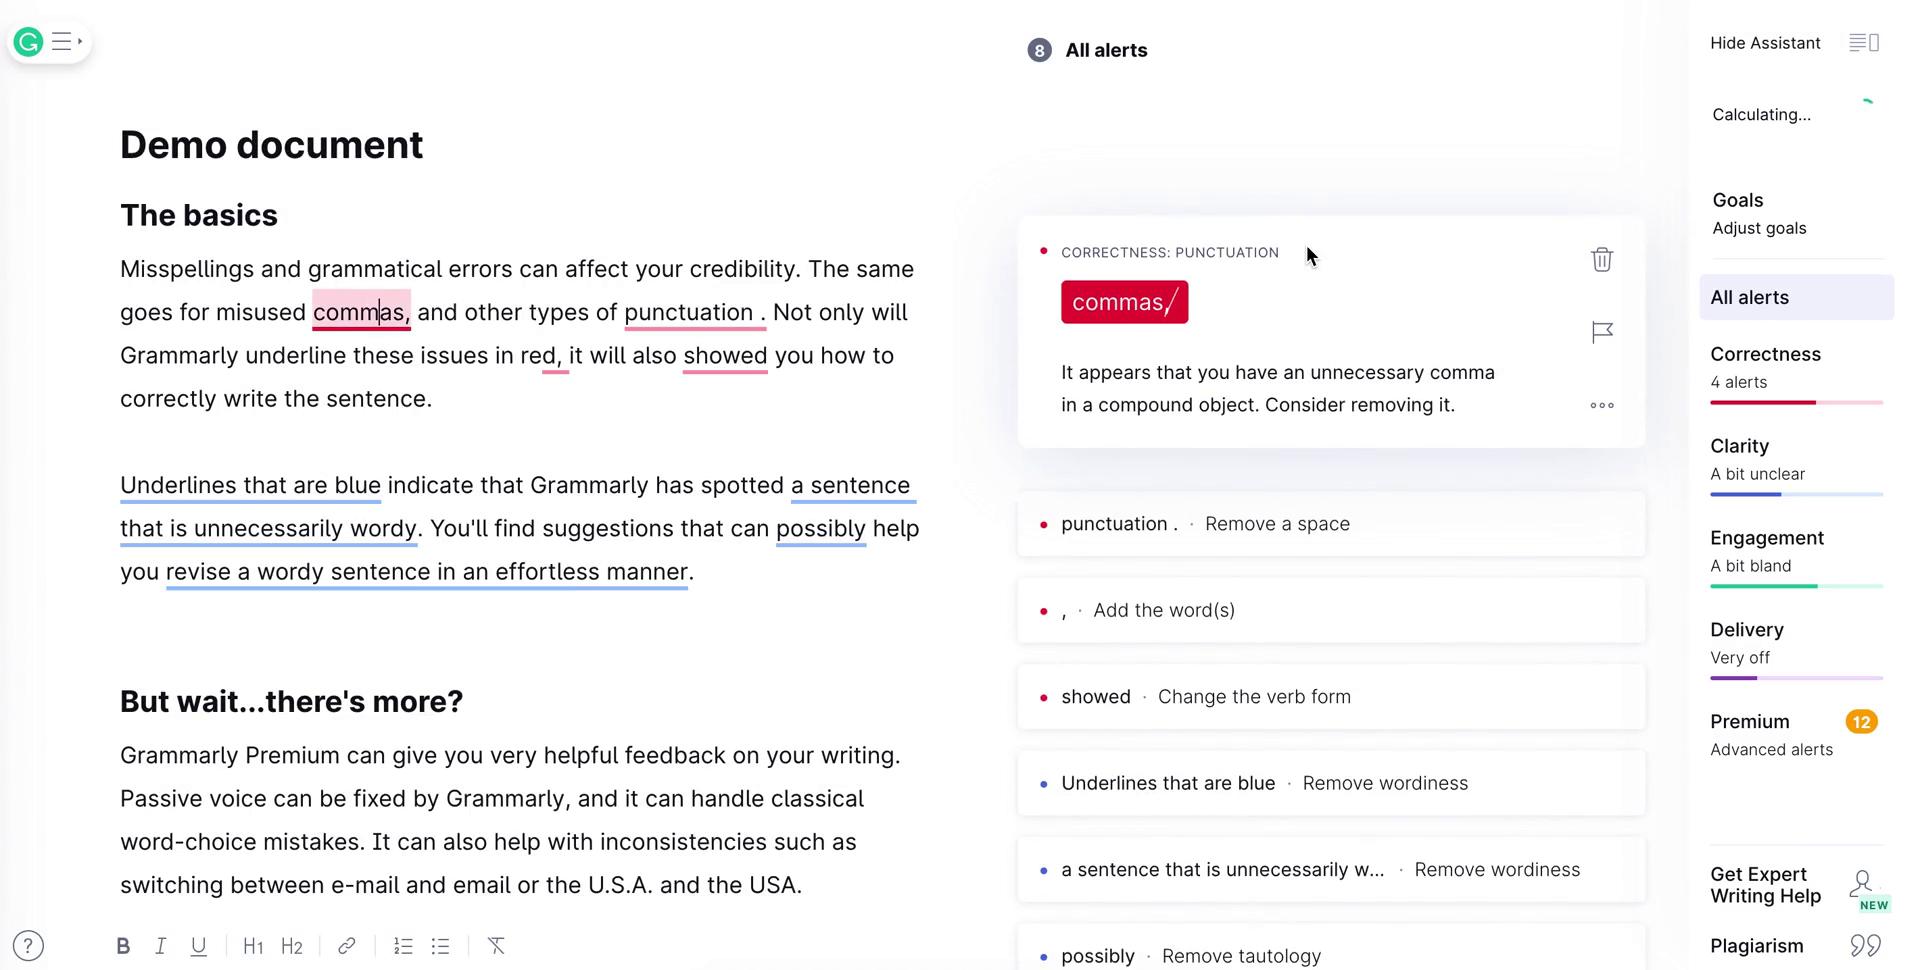Click the 'CORRECTNESS: PUNCTUATION' category label
This screenshot has width=1920, height=970.
tap(1170, 253)
